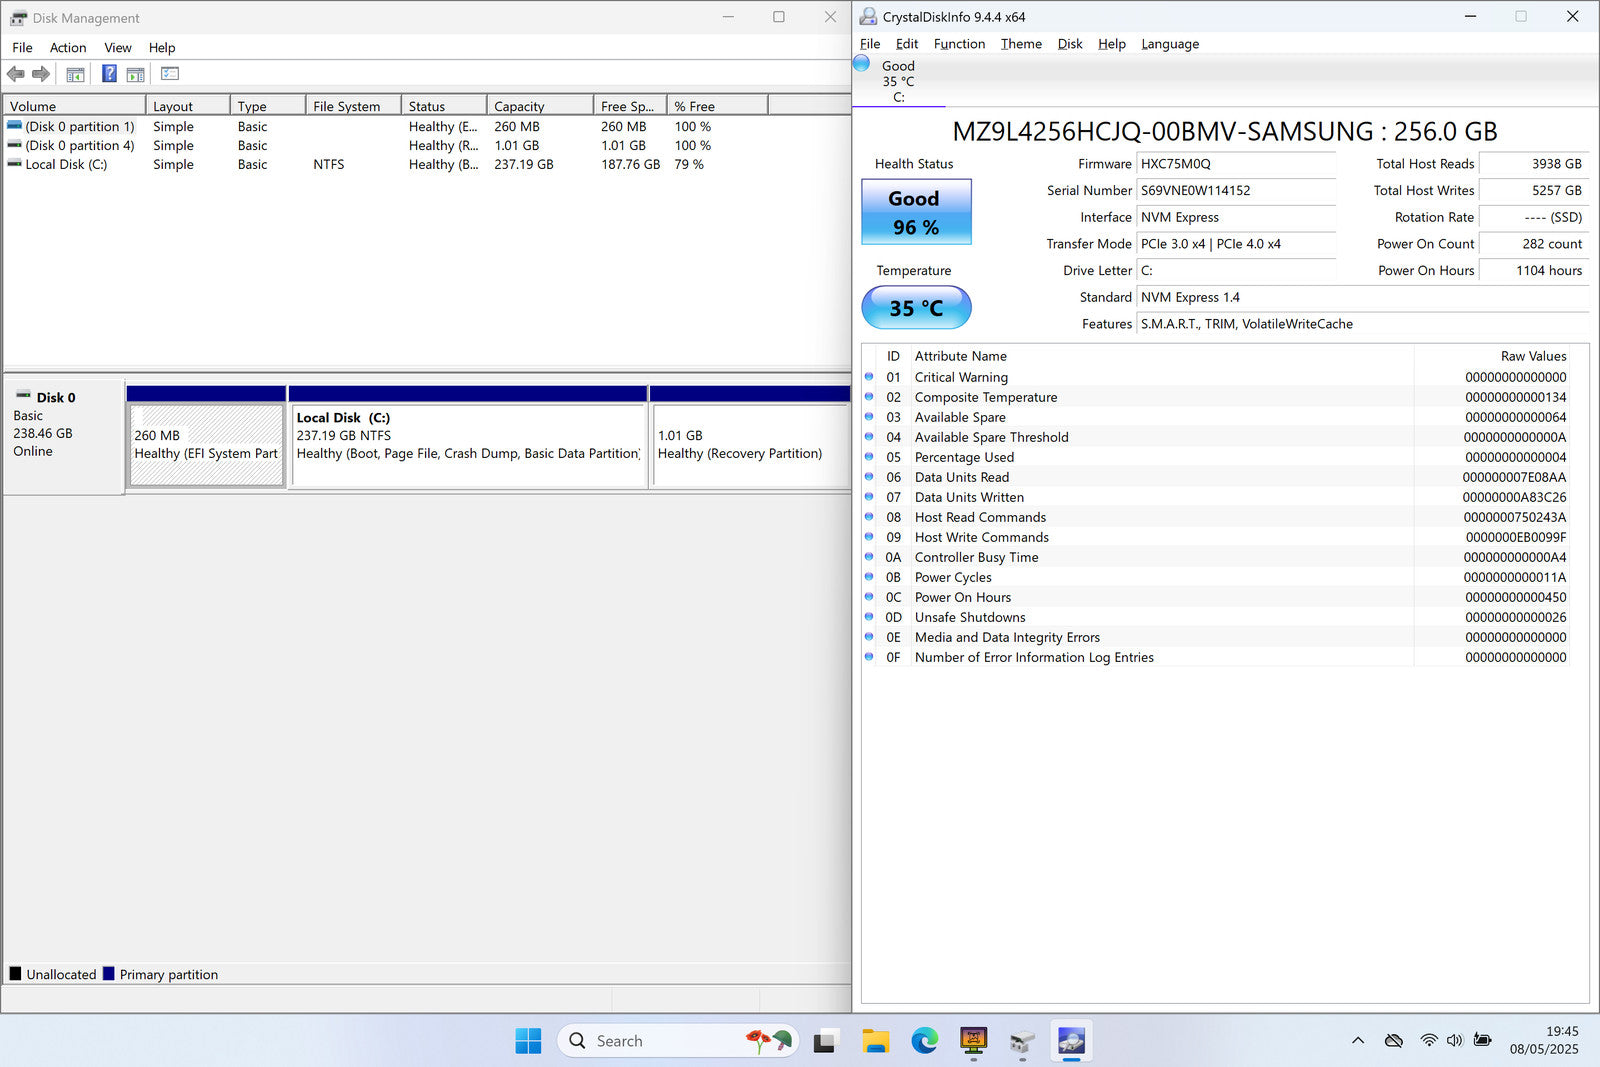The width and height of the screenshot is (1600, 1067).
Task: Open the Function menu in CrystalDiskInfo
Action: (959, 44)
